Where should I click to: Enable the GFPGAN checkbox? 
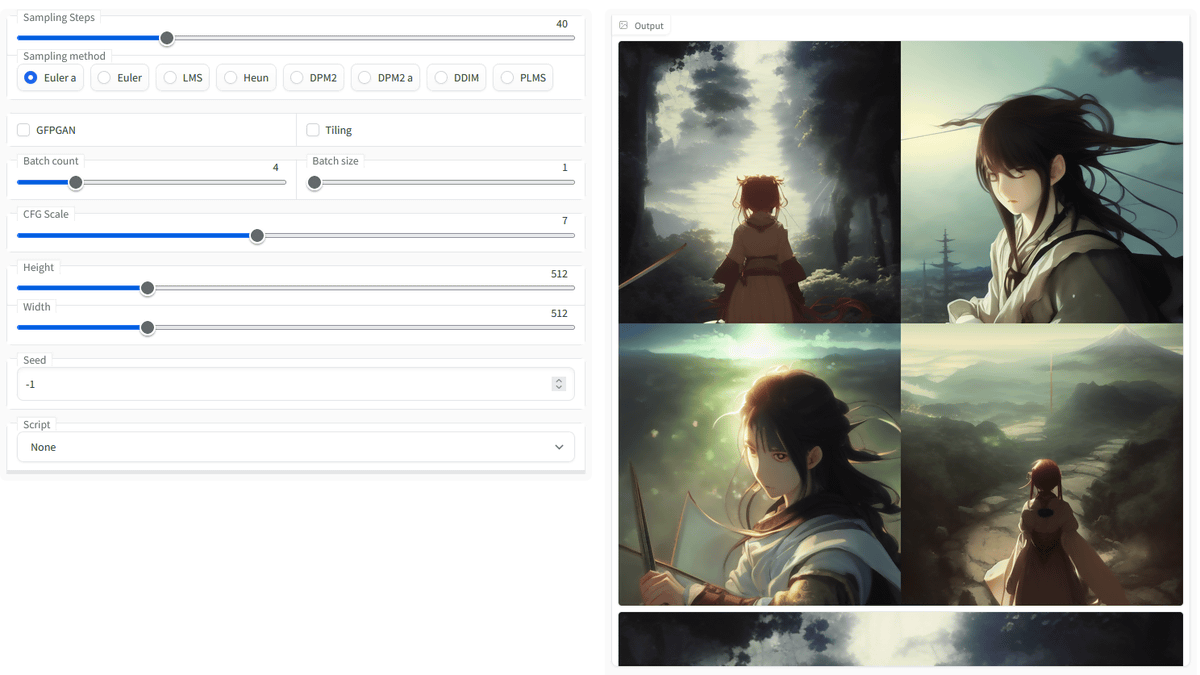click(24, 130)
